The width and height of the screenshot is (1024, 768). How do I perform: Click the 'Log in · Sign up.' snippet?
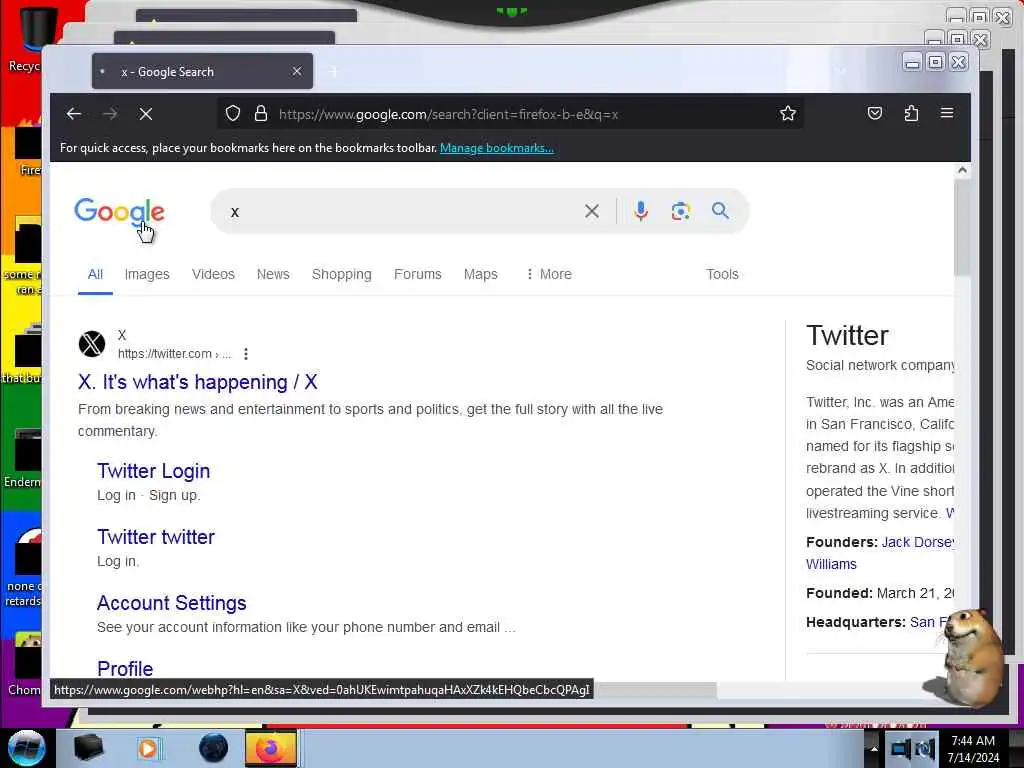tap(148, 495)
